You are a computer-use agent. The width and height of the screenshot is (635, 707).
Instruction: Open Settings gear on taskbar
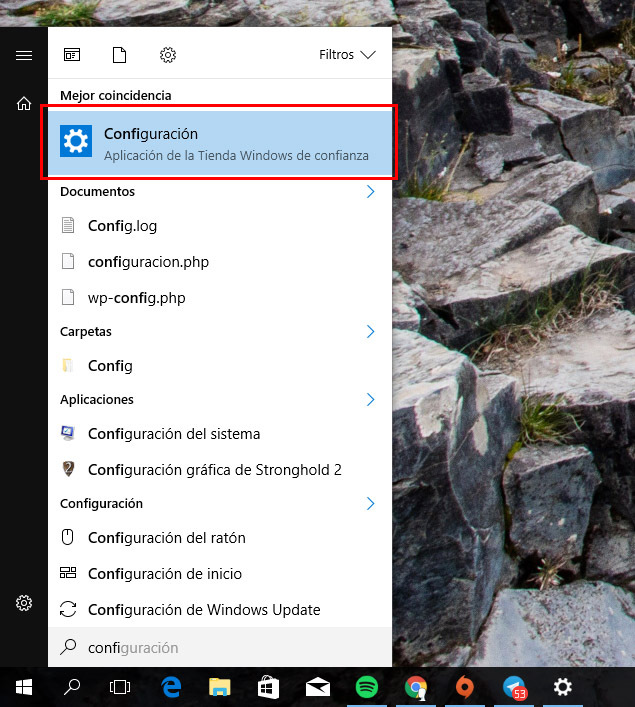pyautogui.click(x=562, y=687)
